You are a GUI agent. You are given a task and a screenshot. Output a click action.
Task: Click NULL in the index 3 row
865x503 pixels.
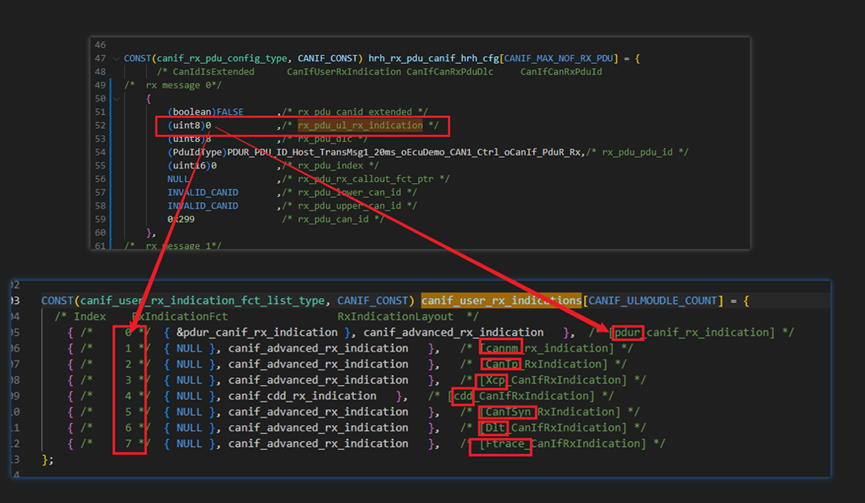[189, 381]
